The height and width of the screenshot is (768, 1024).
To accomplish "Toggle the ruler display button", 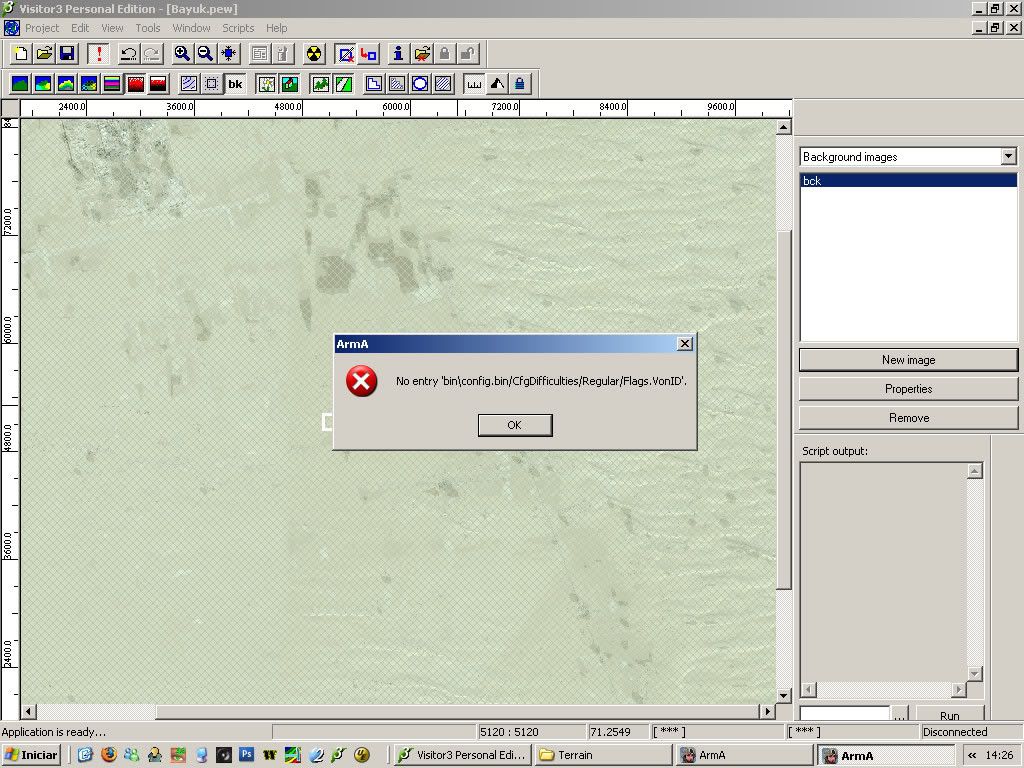I will (x=474, y=84).
